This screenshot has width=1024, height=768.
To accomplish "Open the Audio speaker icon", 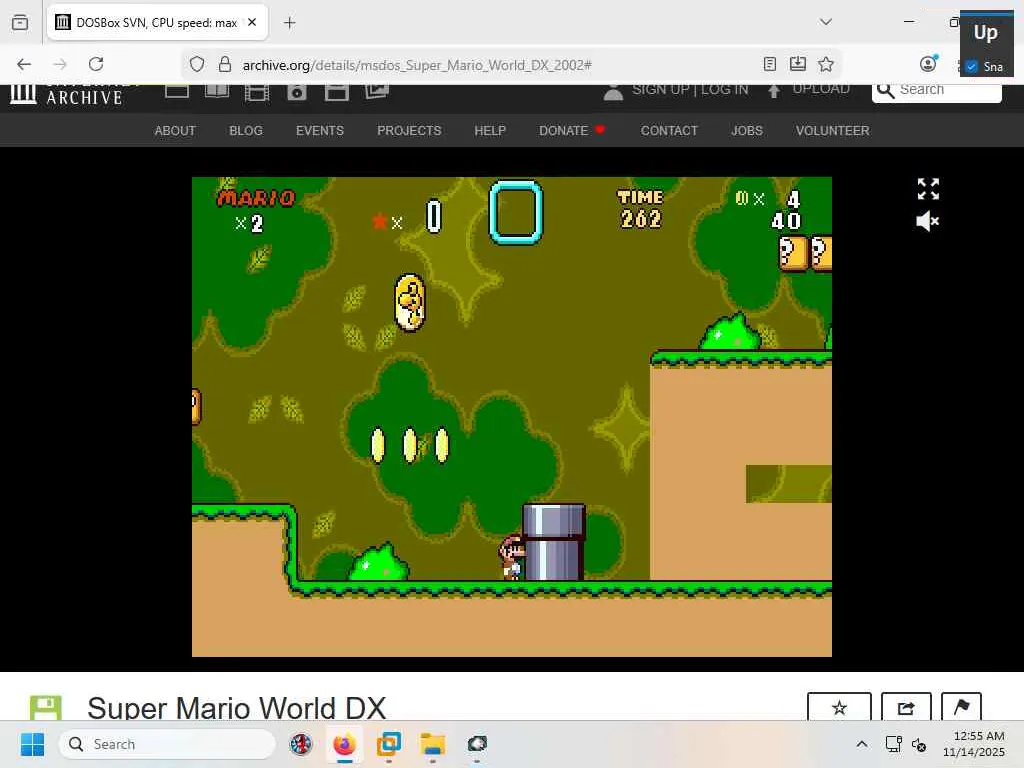I will pos(296,93).
